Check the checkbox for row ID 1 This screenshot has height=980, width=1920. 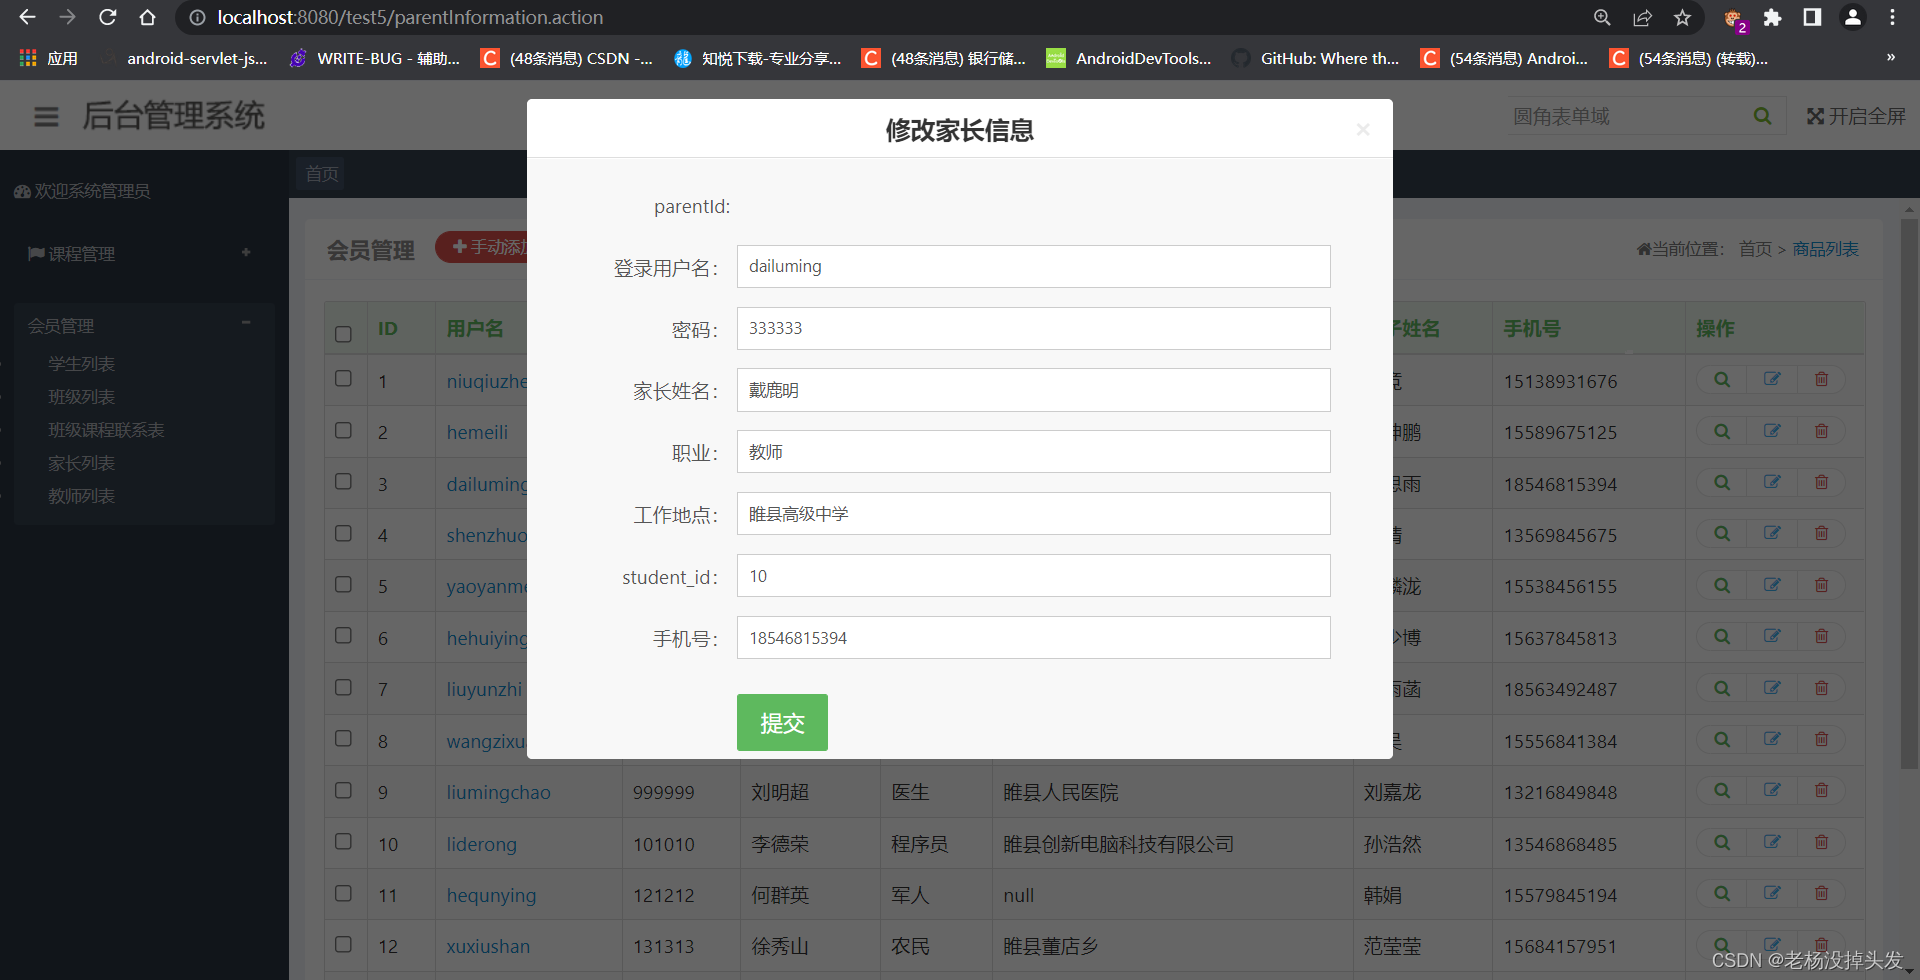pyautogui.click(x=343, y=379)
